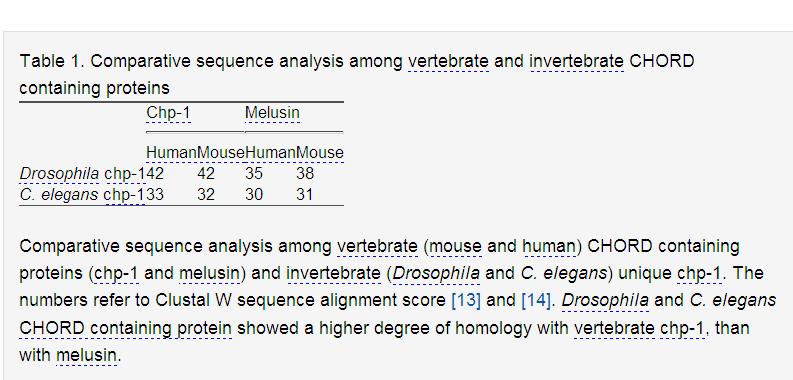Click underlined 'invertebrate' in table title
The image size is (793, 380).
[x=576, y=61]
